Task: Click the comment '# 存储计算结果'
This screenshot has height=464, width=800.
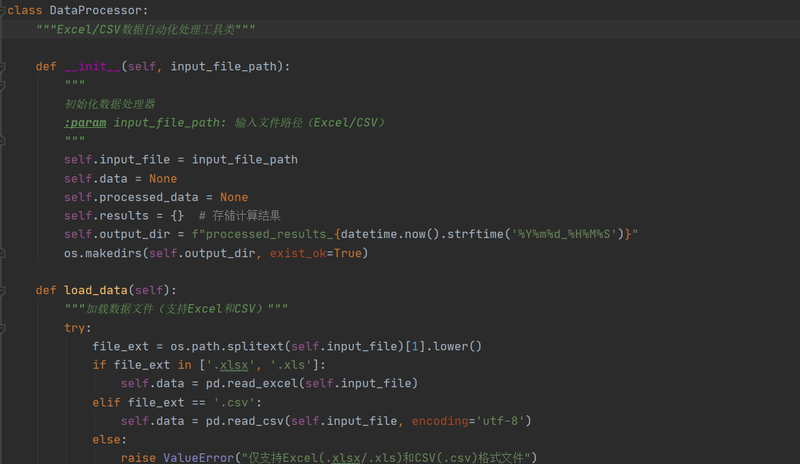Action: pos(239,215)
